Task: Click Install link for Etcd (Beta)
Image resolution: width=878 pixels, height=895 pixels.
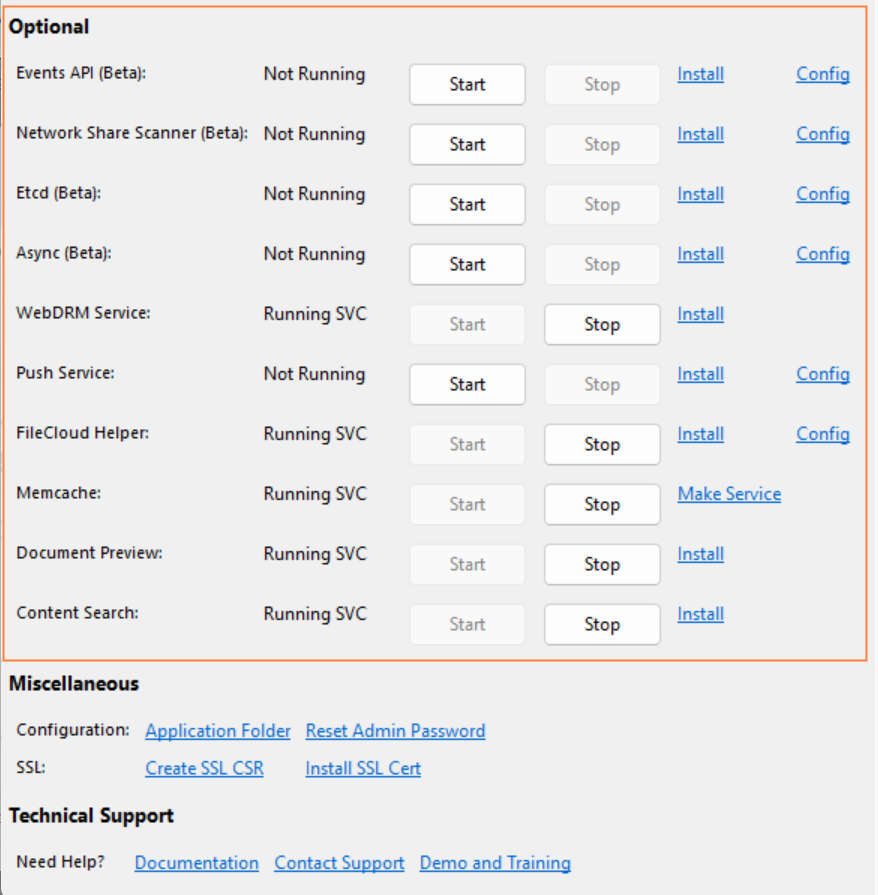Action: point(700,194)
